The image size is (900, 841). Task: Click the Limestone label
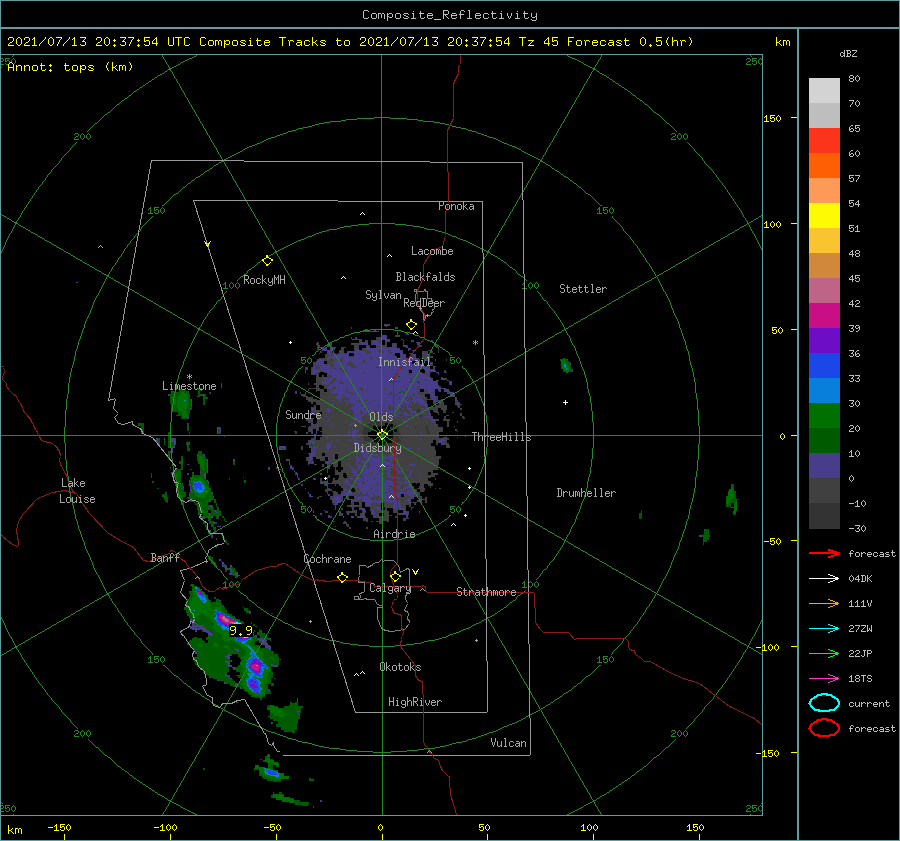coord(189,386)
